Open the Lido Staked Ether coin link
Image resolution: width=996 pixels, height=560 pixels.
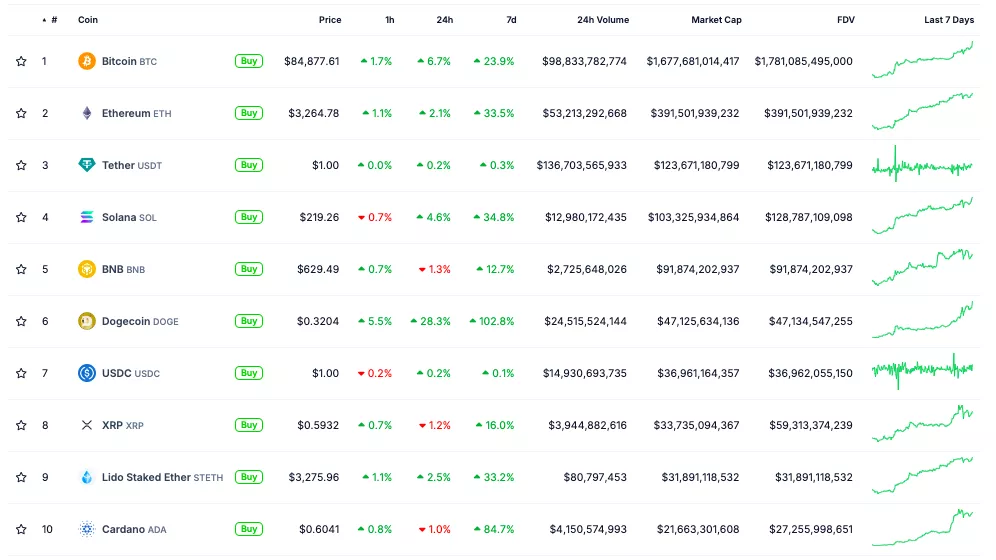tap(146, 477)
